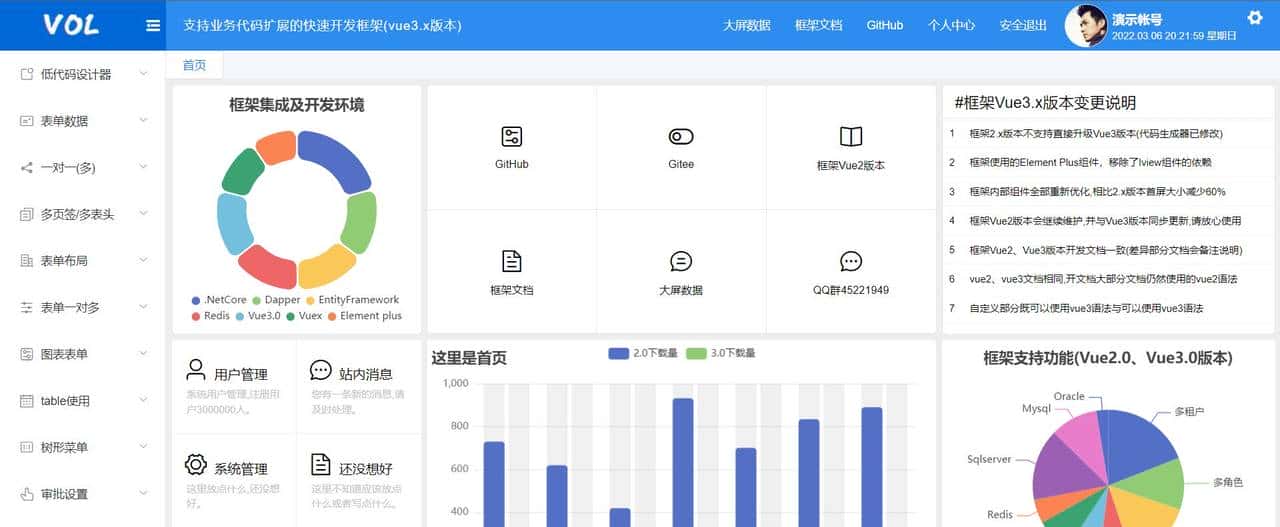Click the 多租户 pie chart label
The width and height of the screenshot is (1280, 527).
pos(1189,411)
